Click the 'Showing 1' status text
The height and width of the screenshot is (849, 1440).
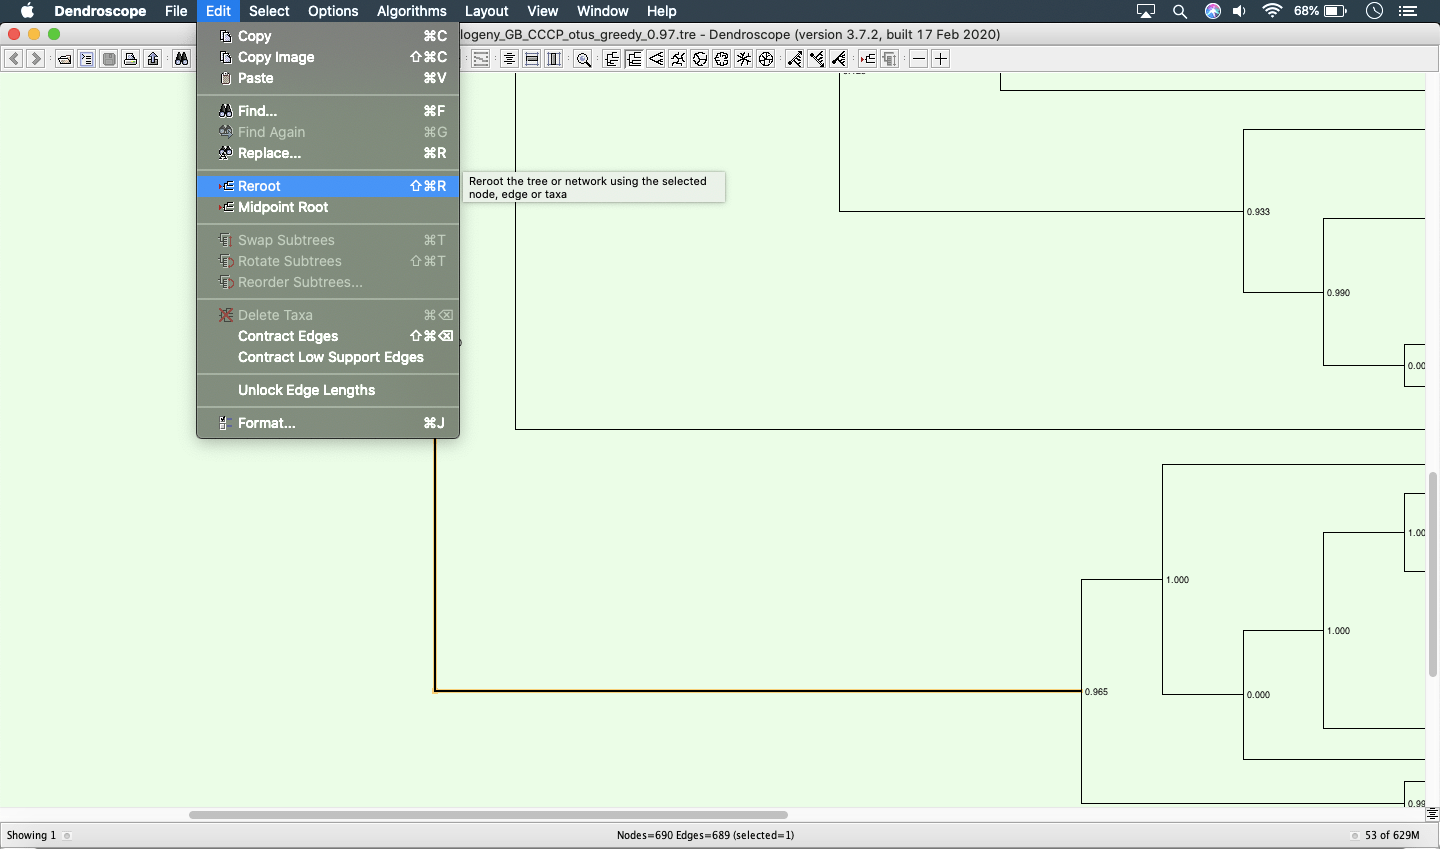(x=31, y=835)
